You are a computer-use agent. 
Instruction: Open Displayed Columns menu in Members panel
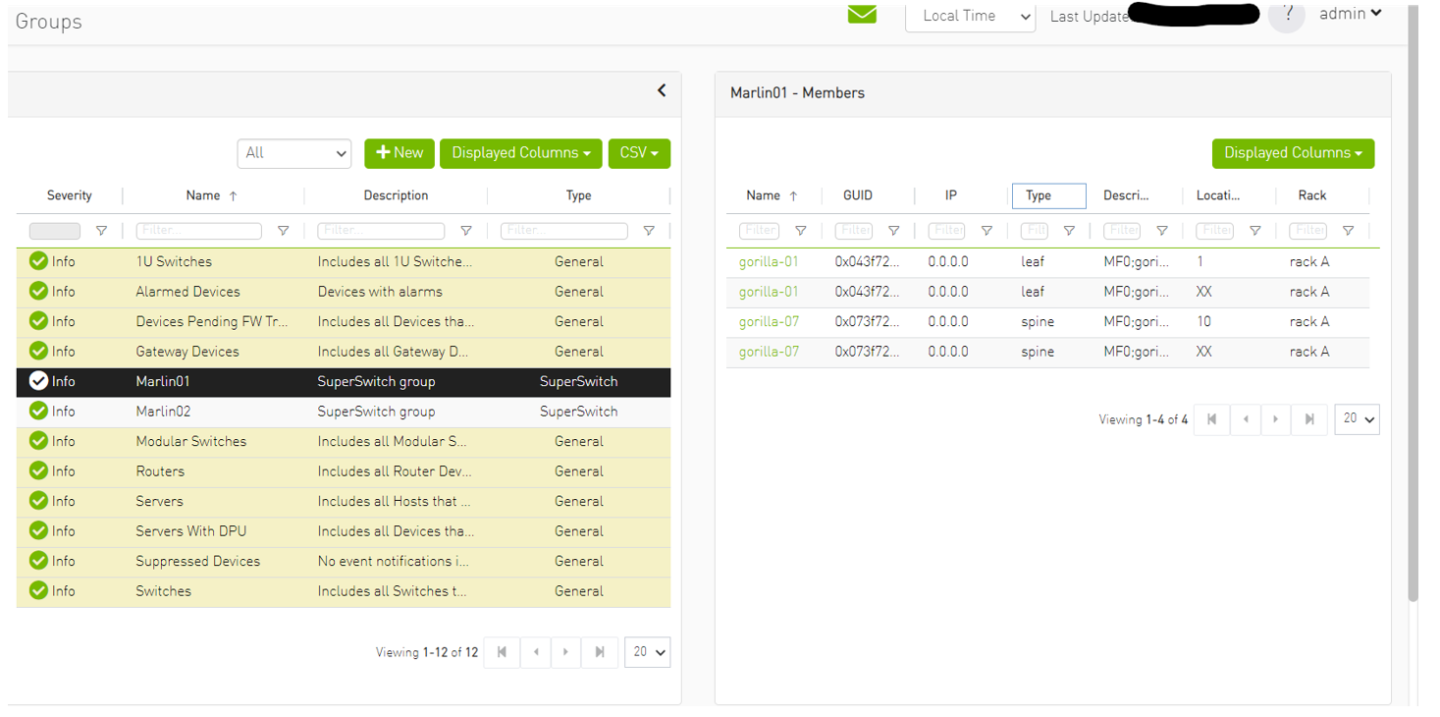point(1293,153)
